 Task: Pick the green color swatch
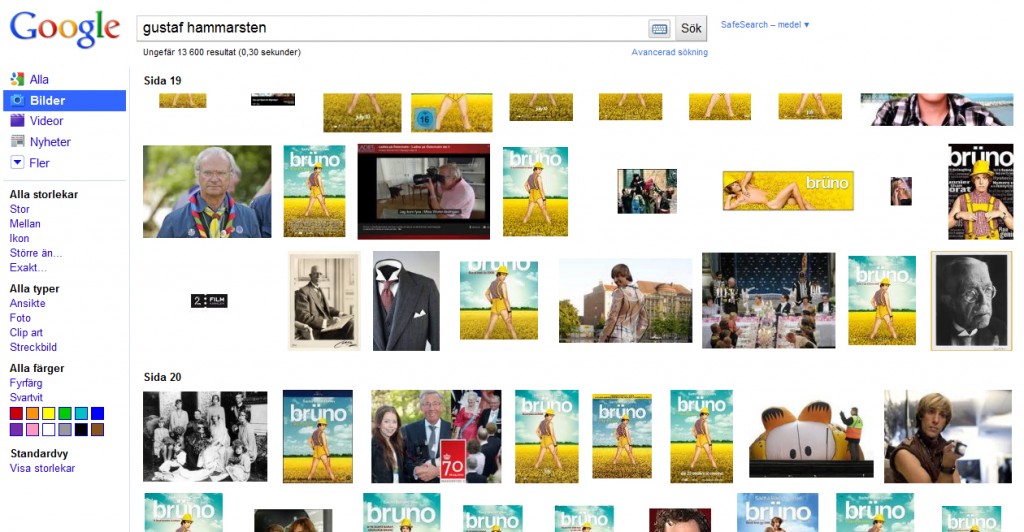click(x=65, y=413)
